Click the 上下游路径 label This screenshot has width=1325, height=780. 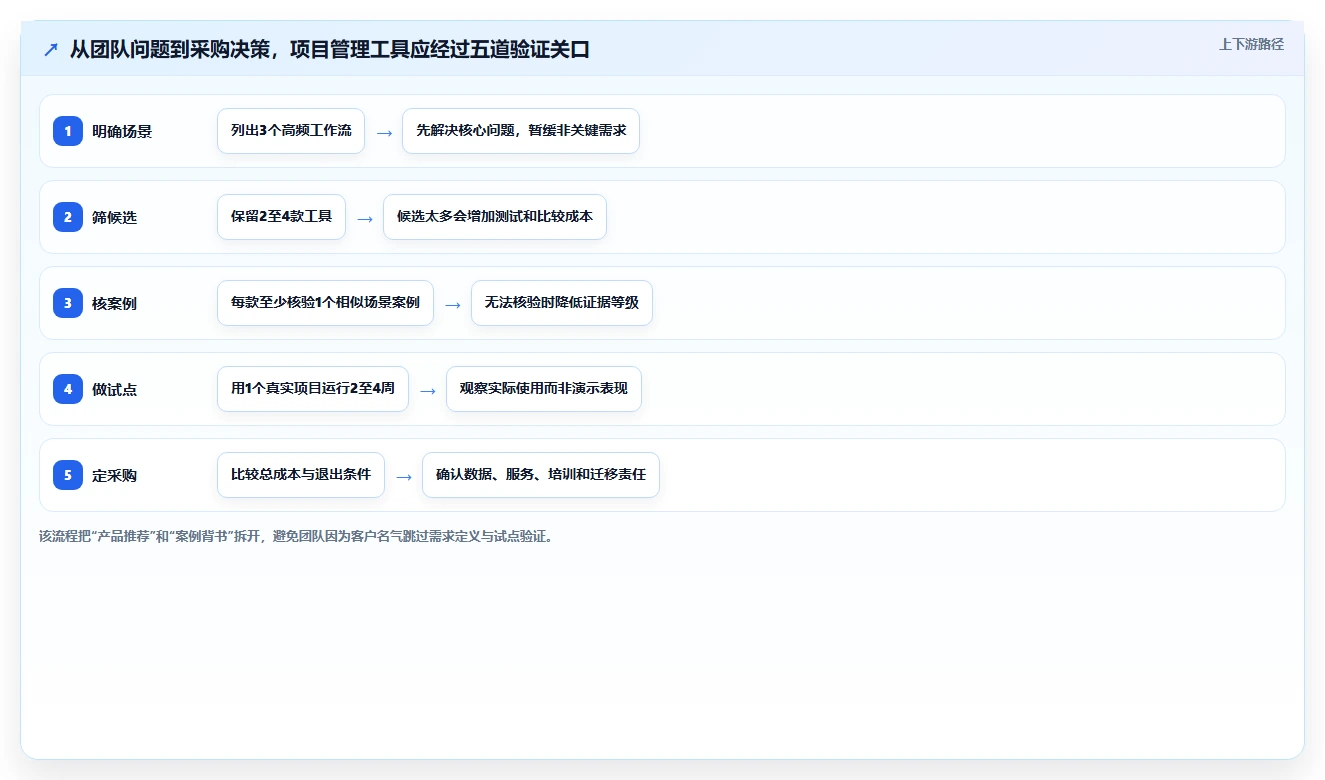point(1251,44)
